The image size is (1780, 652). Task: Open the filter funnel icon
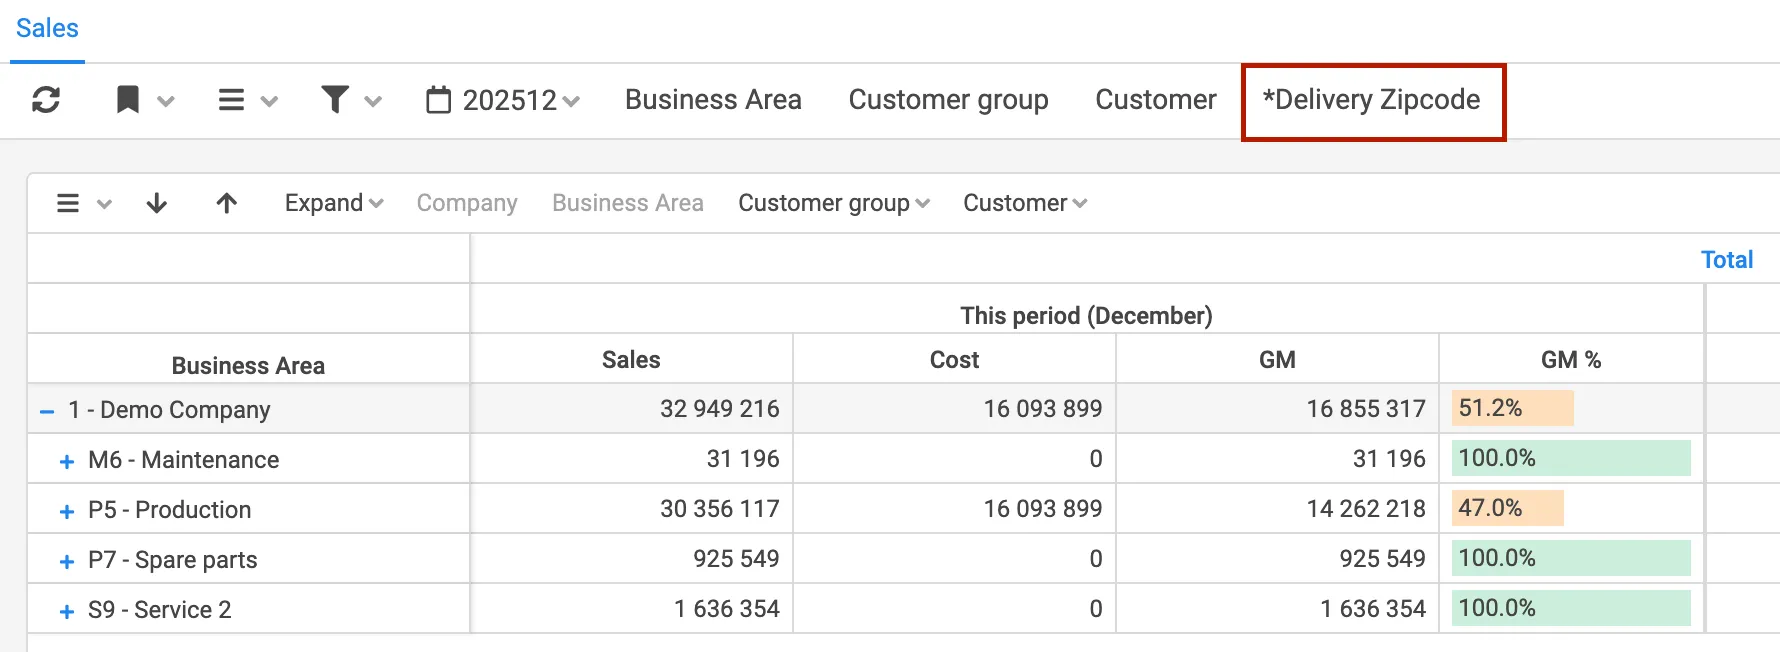click(335, 100)
